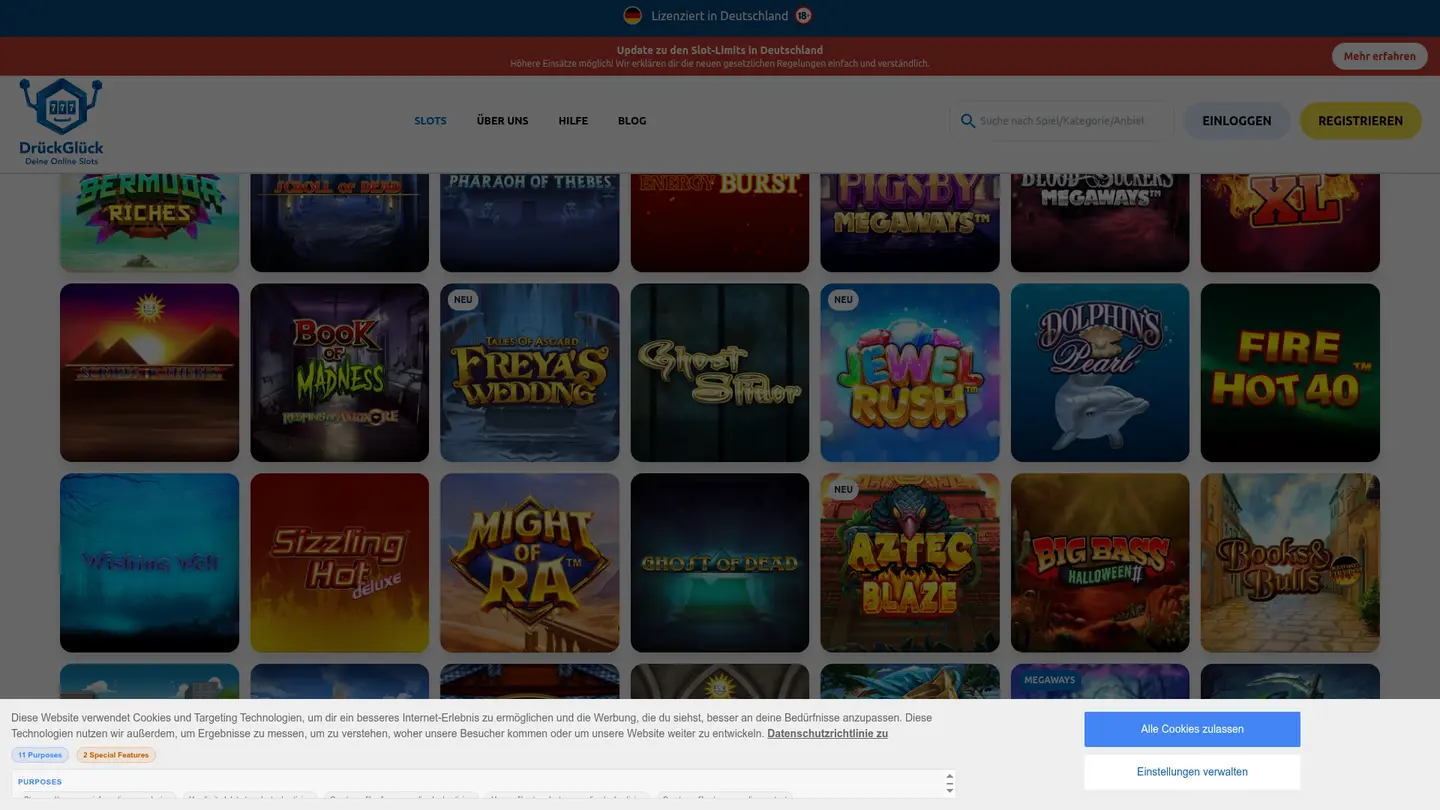Click Update zu den Slot-Limits headline
This screenshot has height=810, width=1440.
(720, 50)
